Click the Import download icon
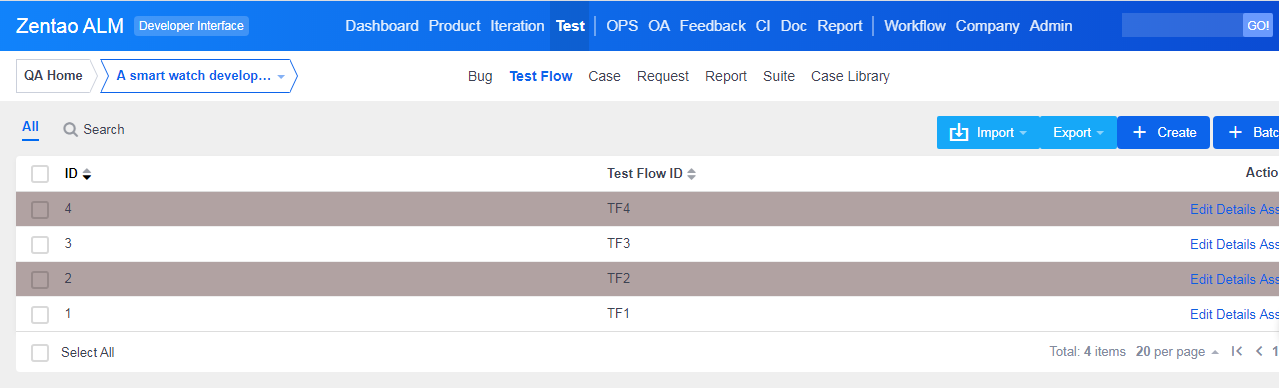 pyautogui.click(x=959, y=133)
